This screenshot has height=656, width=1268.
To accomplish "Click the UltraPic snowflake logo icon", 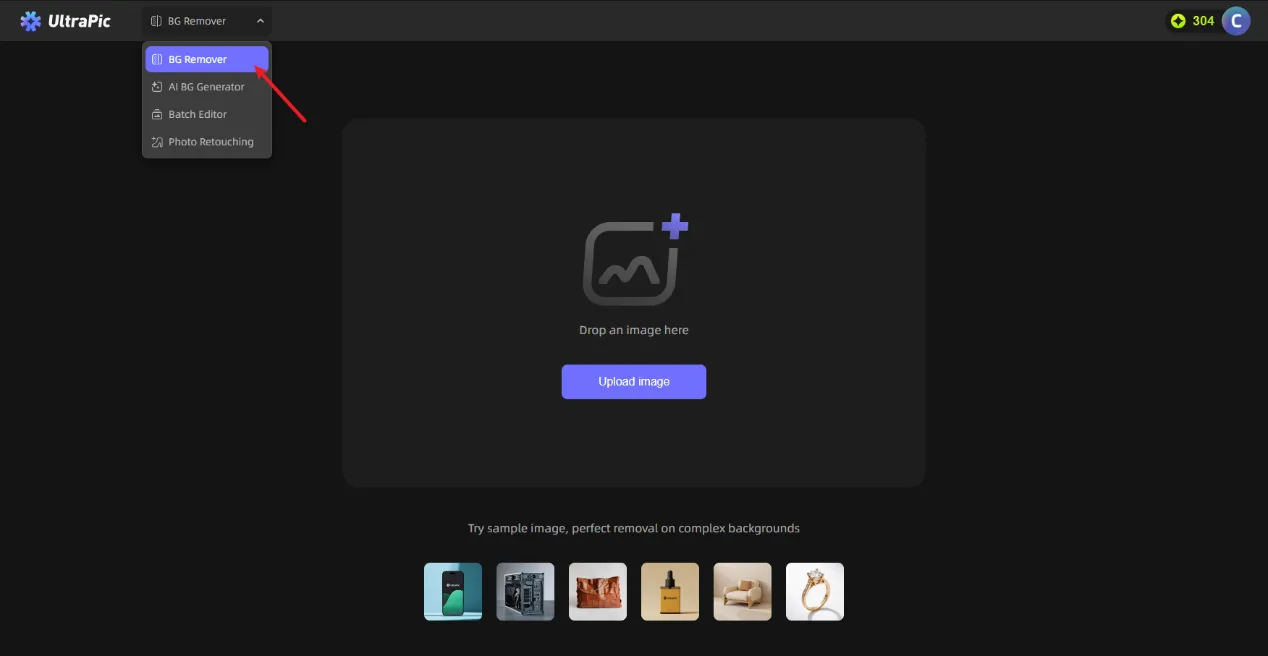I will [31, 21].
